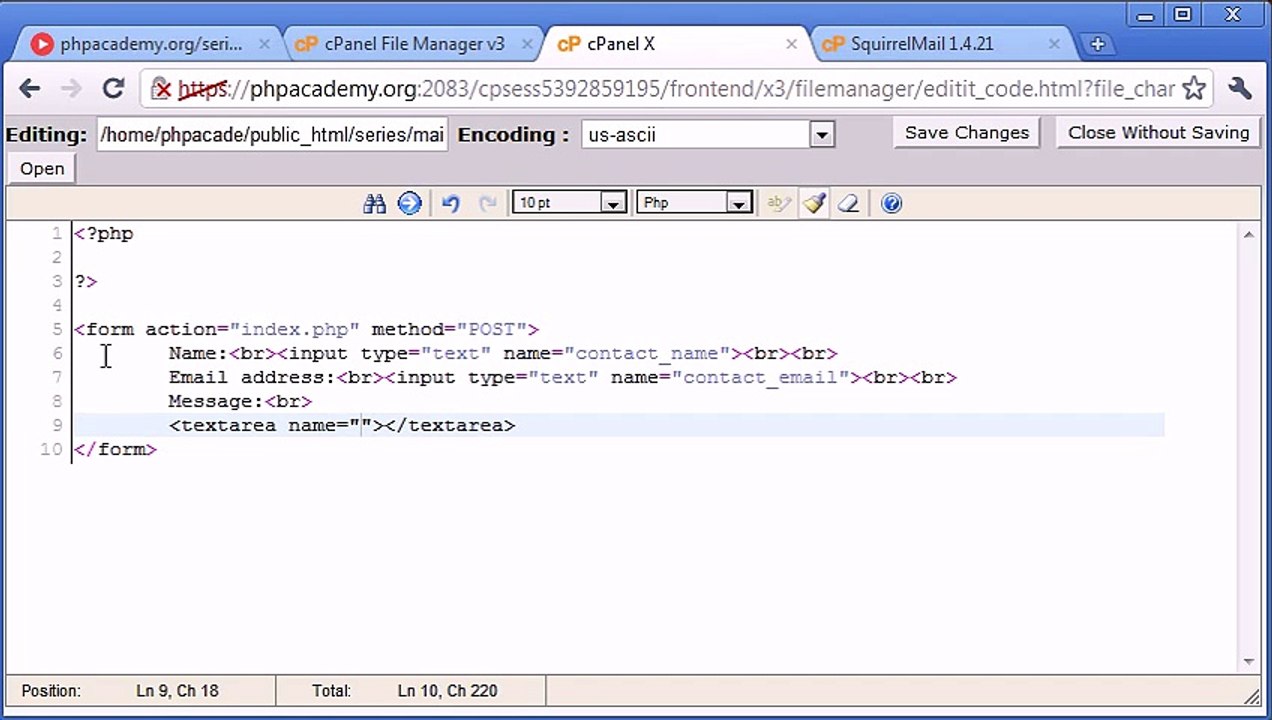
Task: Open the editor help question icon
Action: point(891,203)
